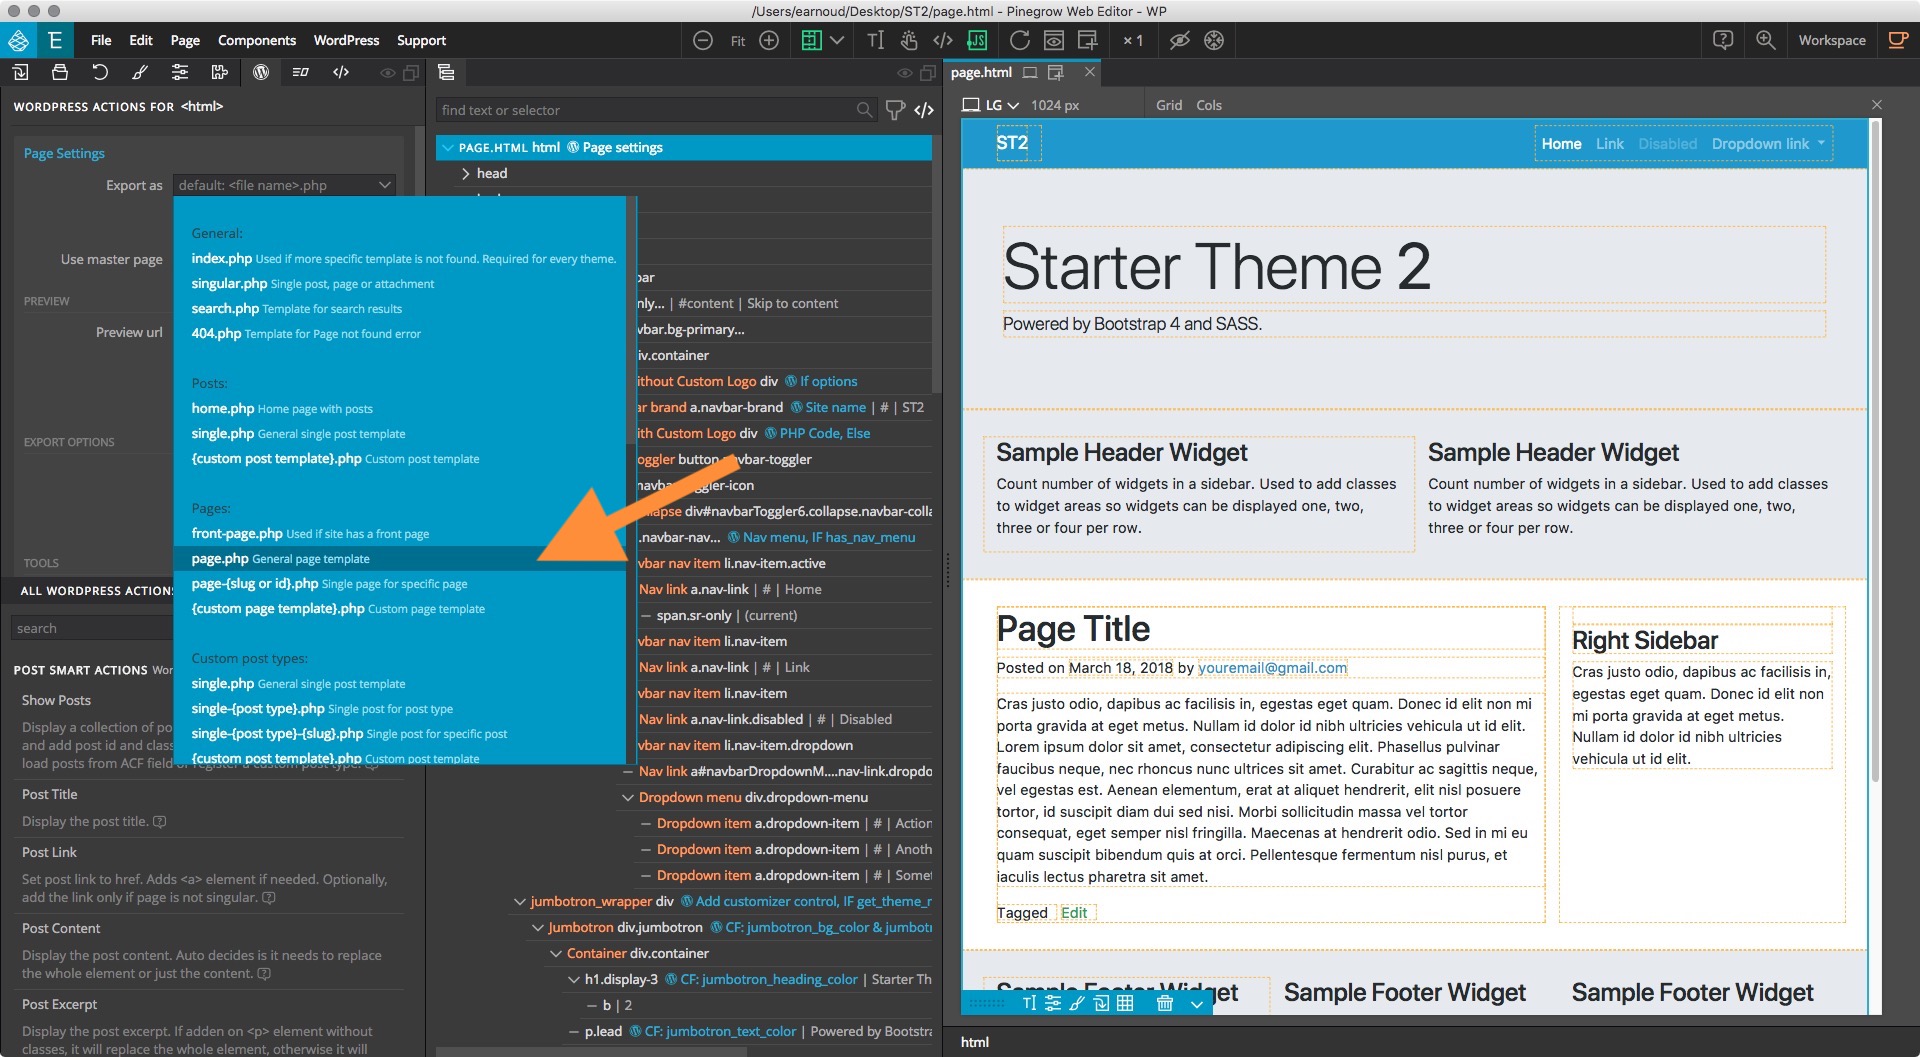Open the Export as dropdown

285,185
